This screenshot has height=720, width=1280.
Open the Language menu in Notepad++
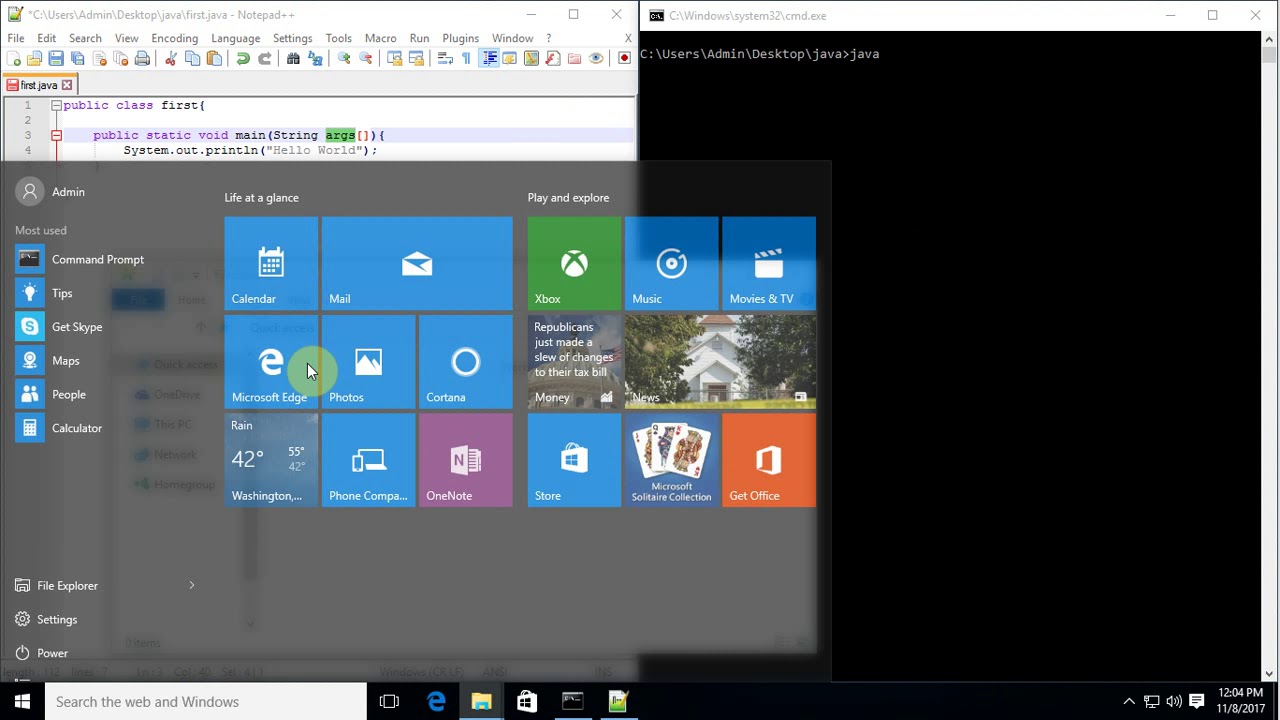[236, 38]
